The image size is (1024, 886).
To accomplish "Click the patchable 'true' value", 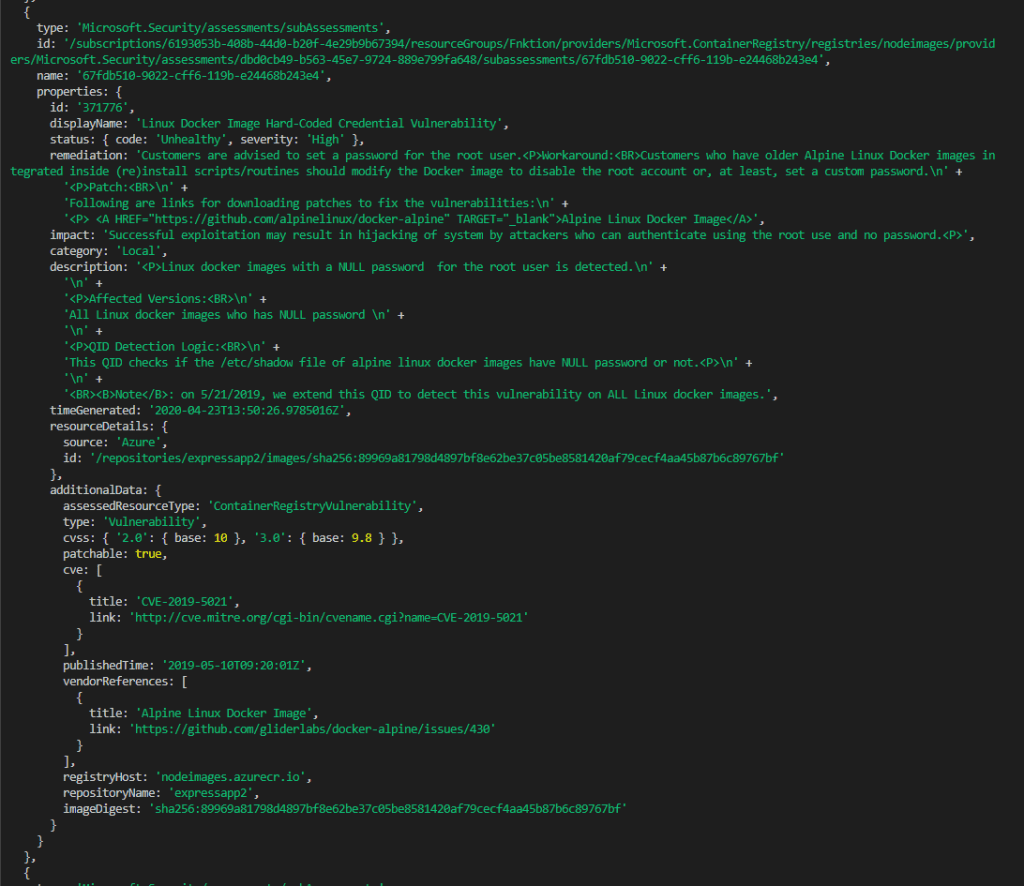I will coord(149,553).
